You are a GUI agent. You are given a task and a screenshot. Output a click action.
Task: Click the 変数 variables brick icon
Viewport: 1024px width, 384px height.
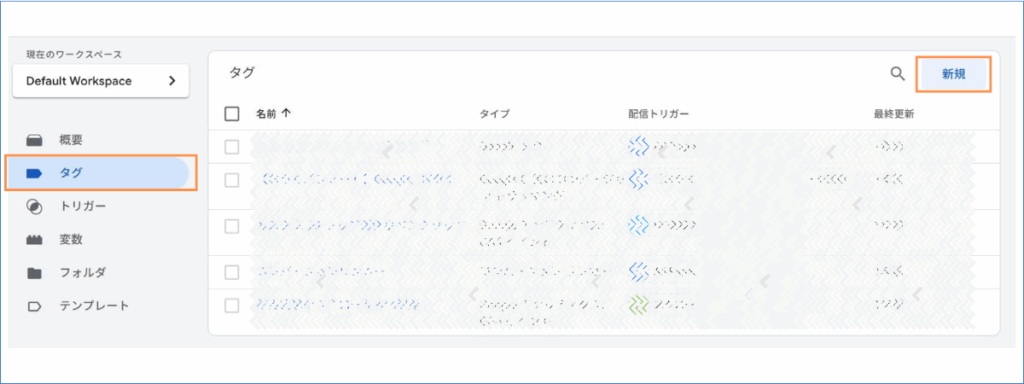pos(34,240)
